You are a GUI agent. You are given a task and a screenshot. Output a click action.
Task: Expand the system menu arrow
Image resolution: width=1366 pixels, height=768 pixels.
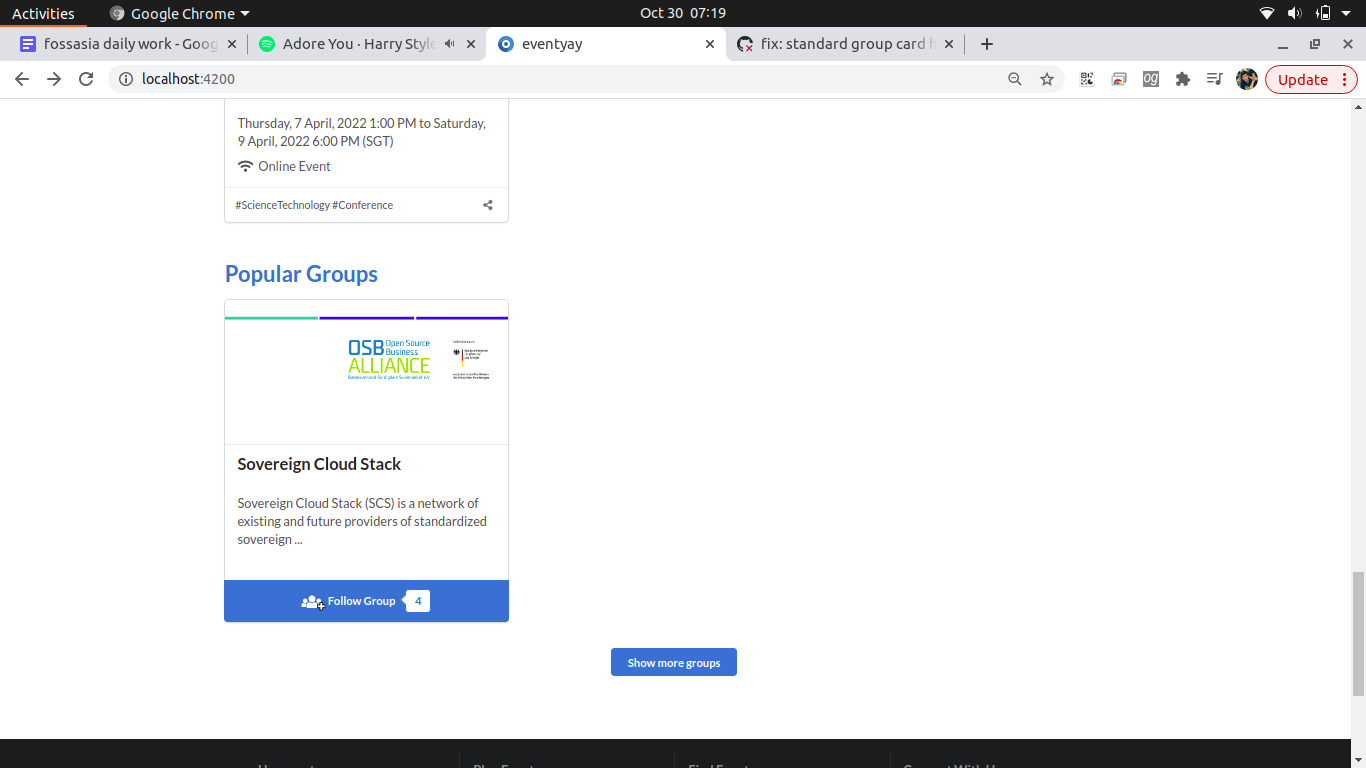pos(1348,13)
